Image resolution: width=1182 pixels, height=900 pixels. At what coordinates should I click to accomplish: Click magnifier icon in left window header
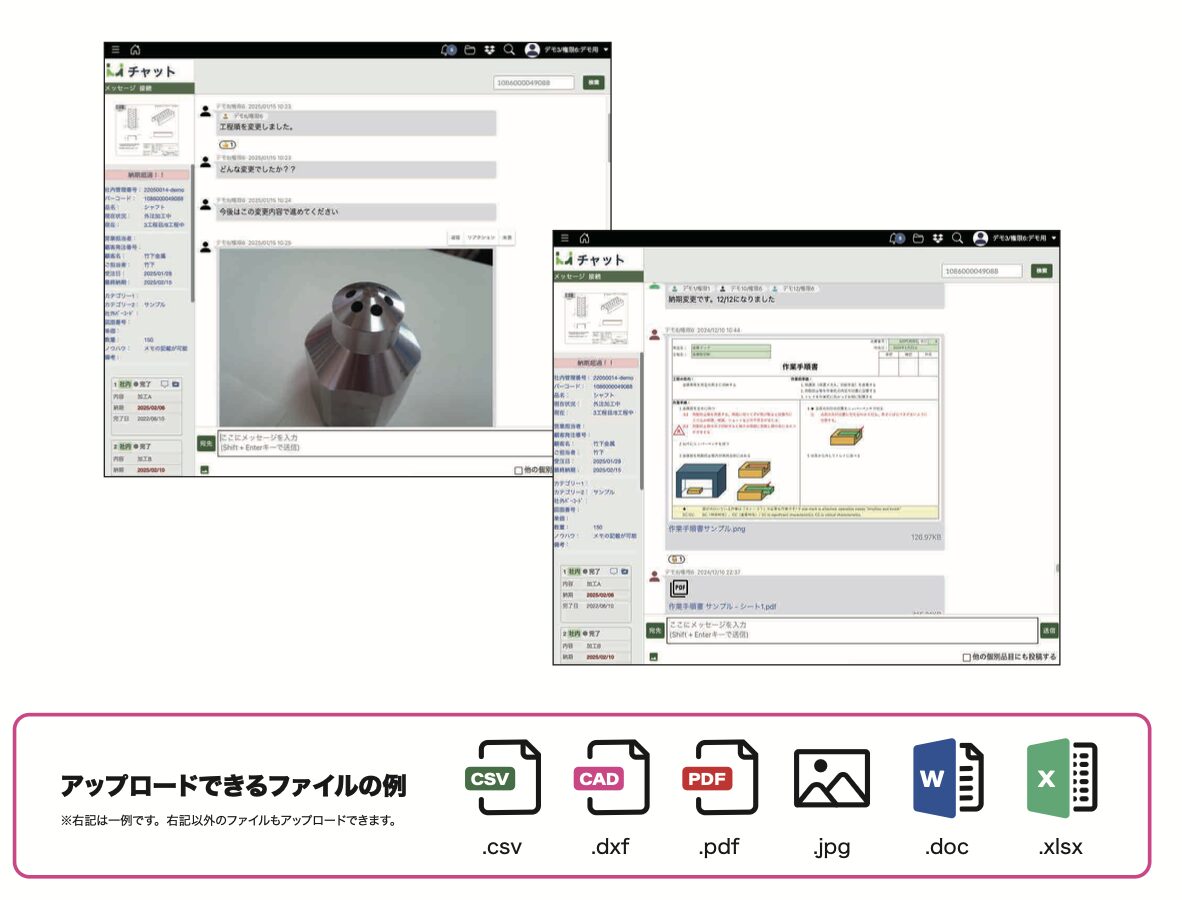point(510,50)
